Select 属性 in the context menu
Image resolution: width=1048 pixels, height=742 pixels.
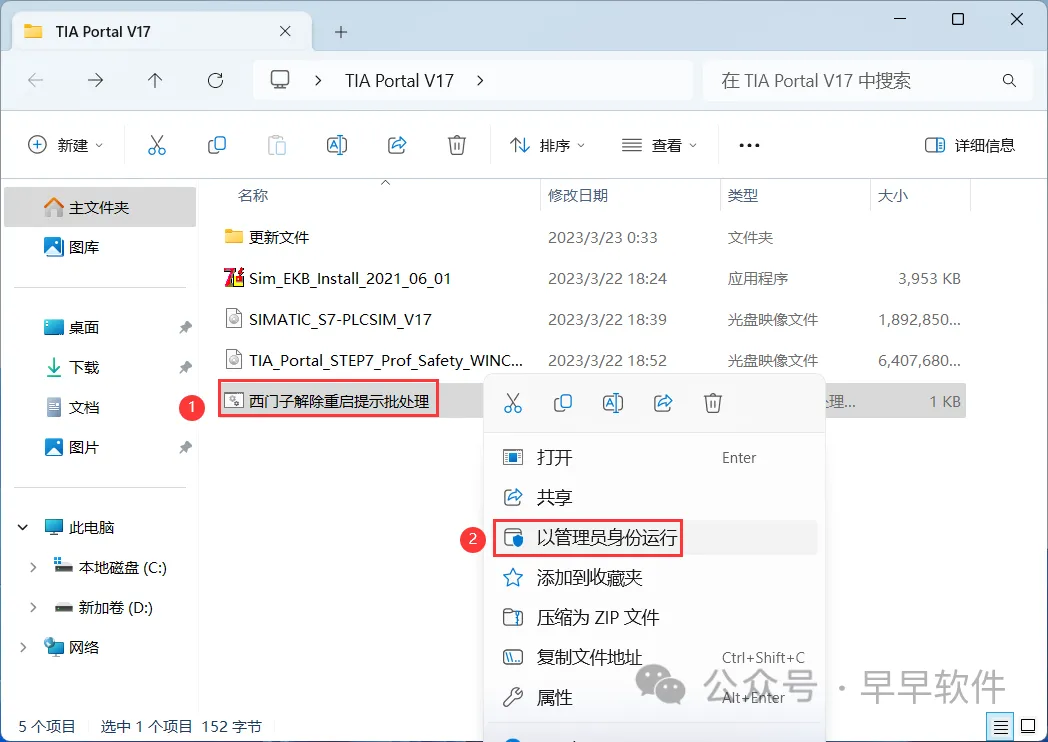tap(655, 698)
